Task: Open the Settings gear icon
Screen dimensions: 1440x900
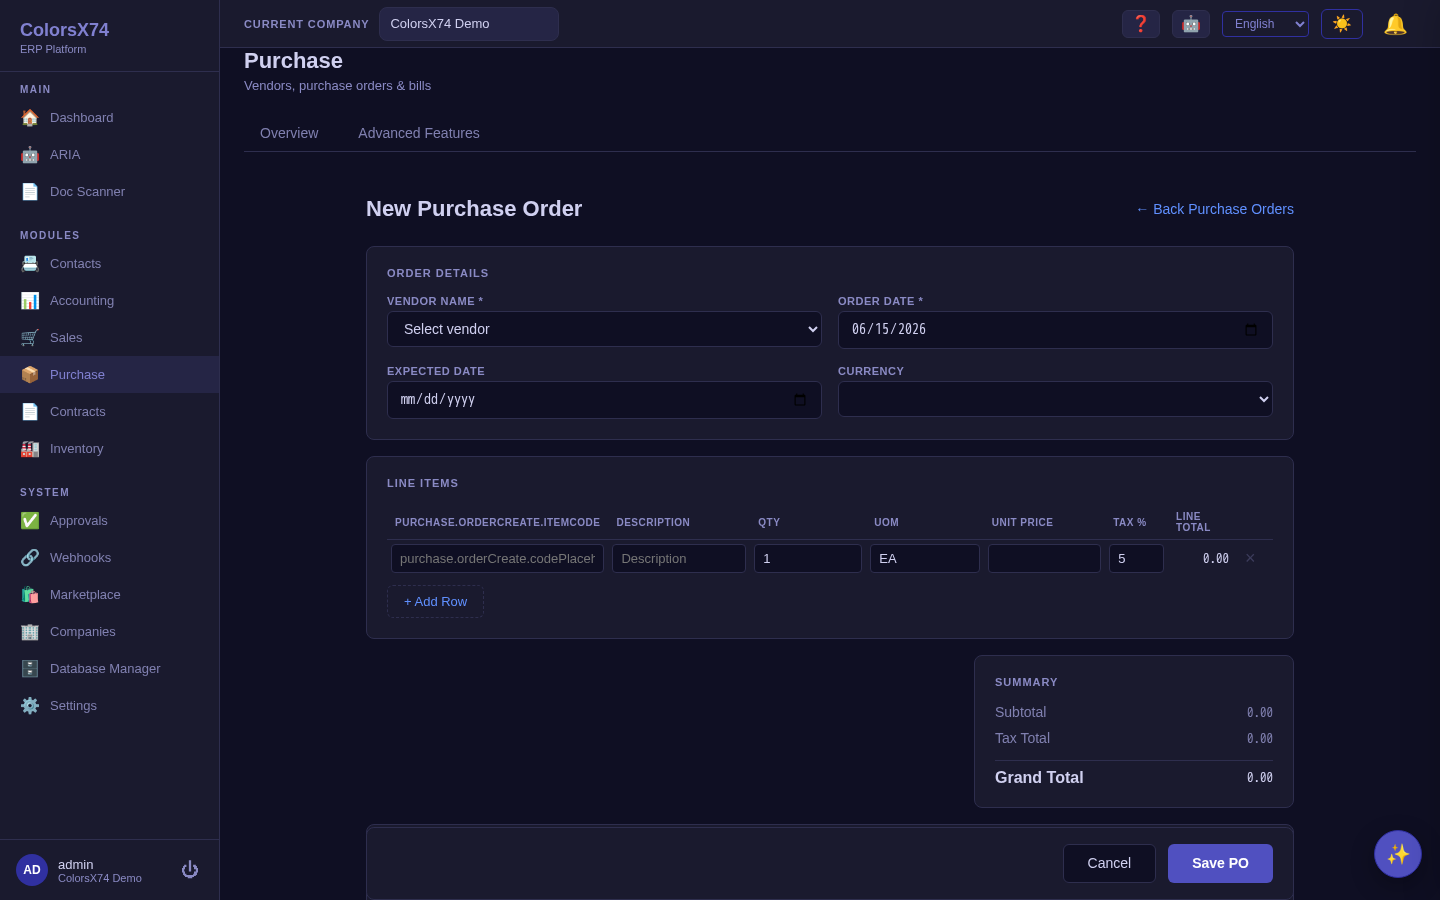Action: click(x=30, y=706)
